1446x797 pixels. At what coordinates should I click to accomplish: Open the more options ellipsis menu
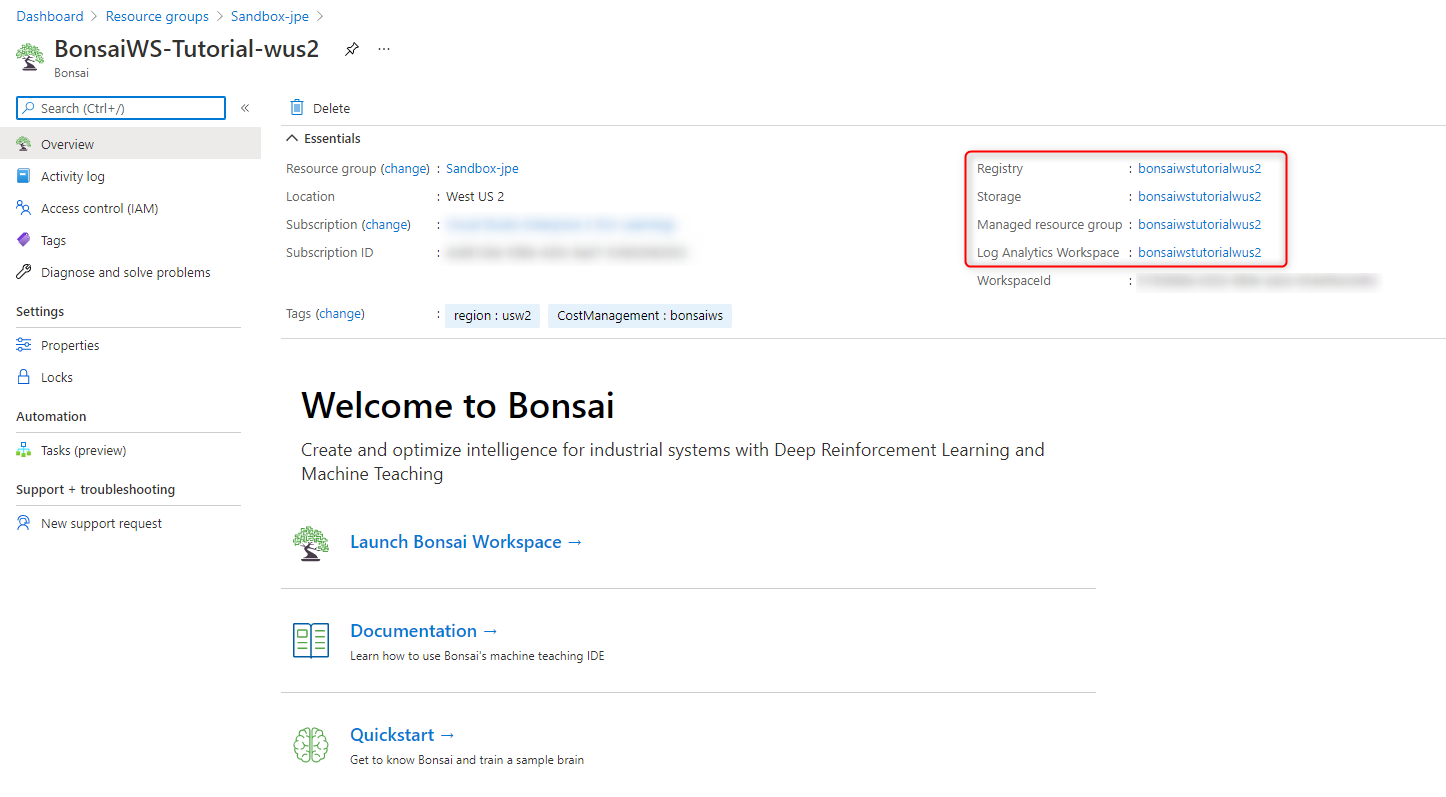point(384,49)
